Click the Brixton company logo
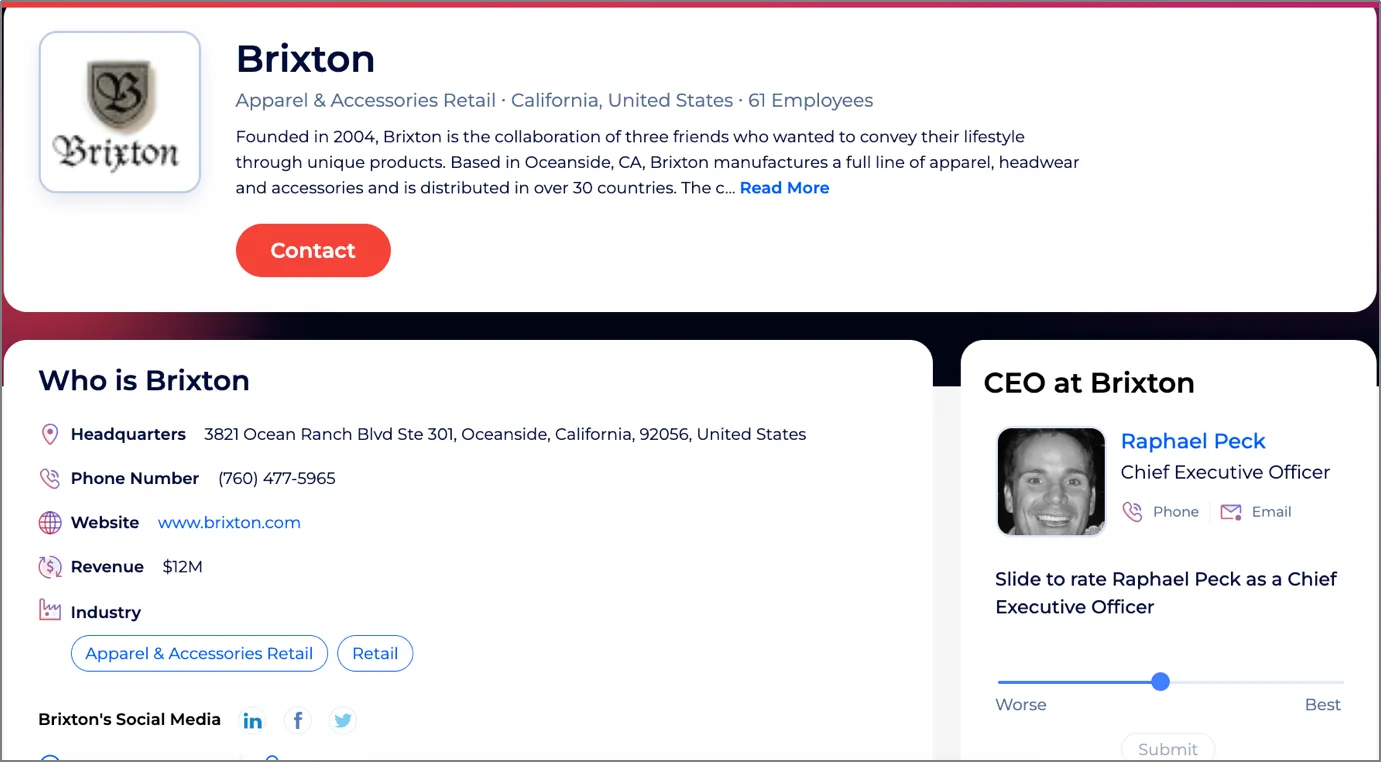This screenshot has width=1382, height=763. point(119,111)
